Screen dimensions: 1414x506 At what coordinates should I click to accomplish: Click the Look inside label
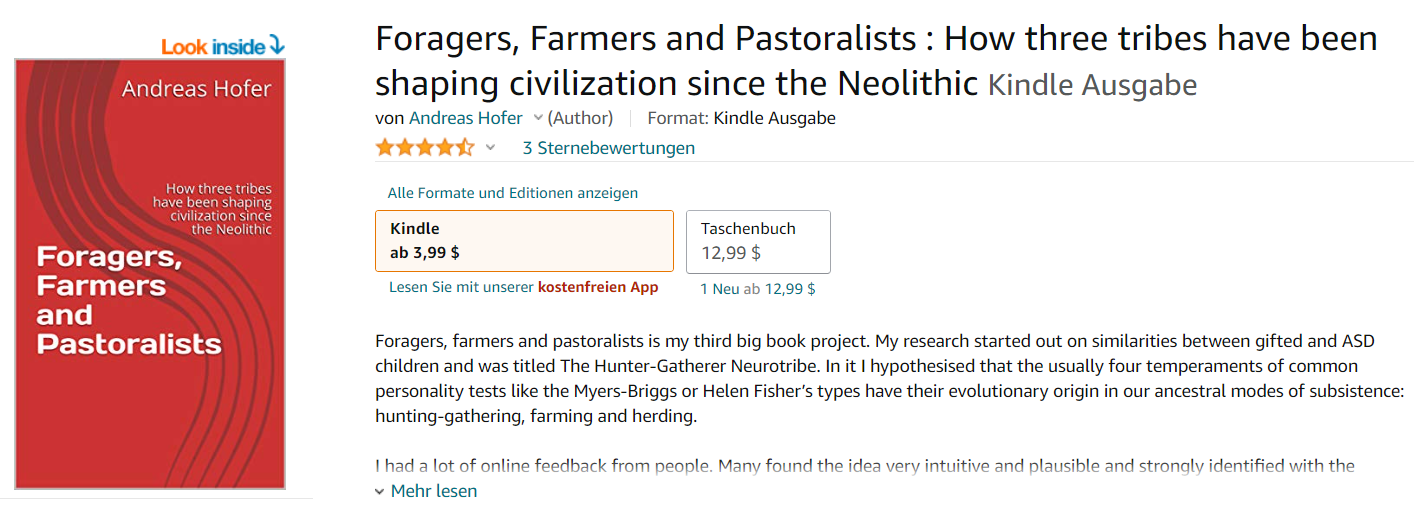(213, 47)
